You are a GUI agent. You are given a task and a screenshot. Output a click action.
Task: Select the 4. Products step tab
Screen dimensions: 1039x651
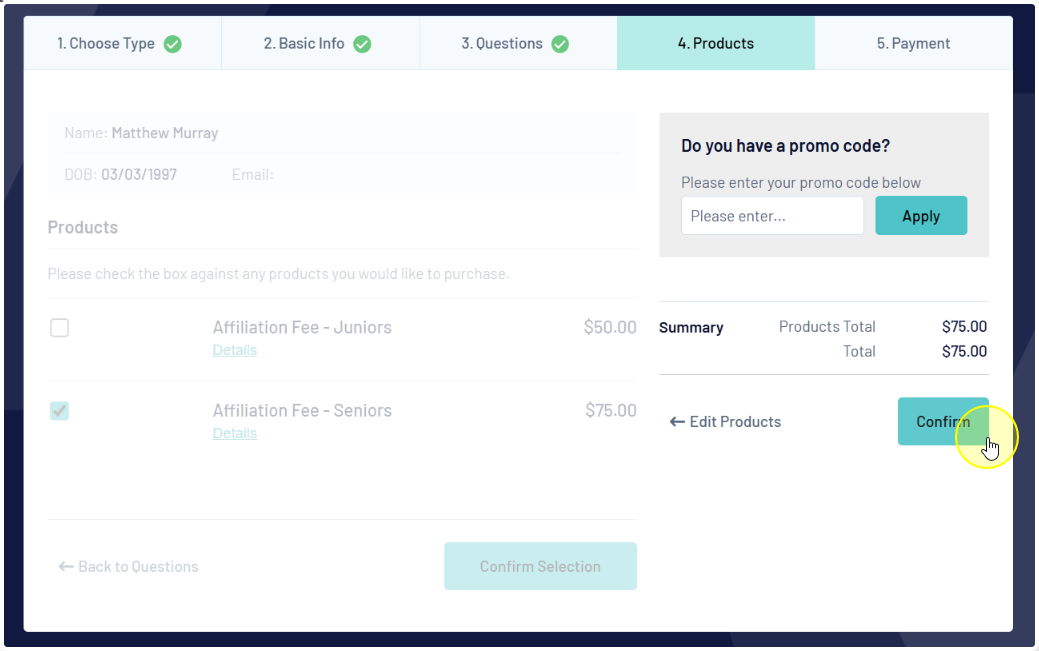[x=716, y=43]
